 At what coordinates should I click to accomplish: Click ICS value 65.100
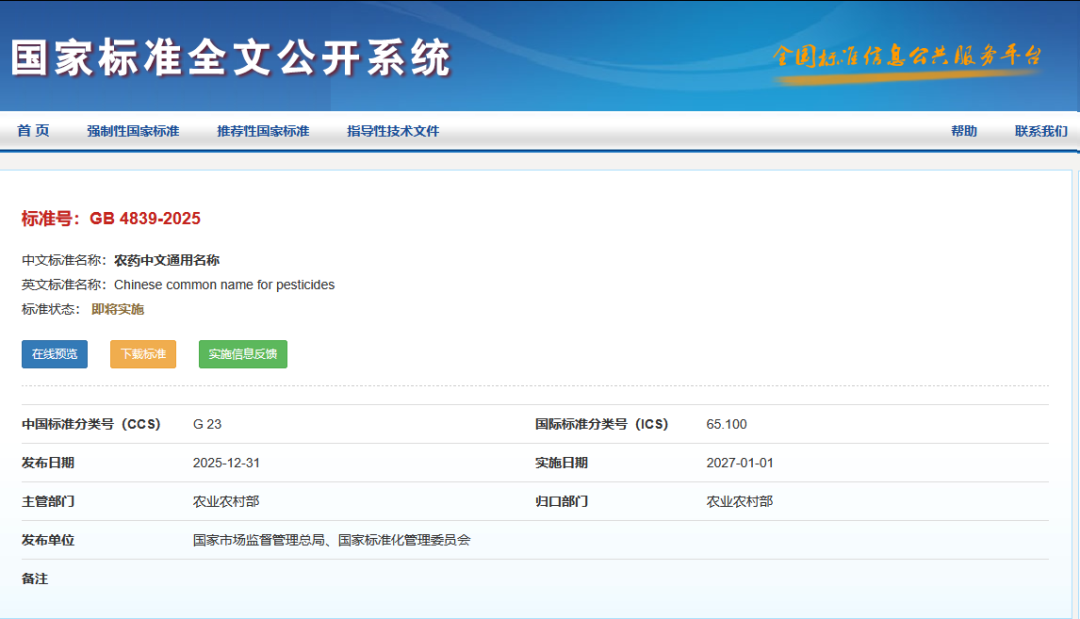(x=727, y=424)
